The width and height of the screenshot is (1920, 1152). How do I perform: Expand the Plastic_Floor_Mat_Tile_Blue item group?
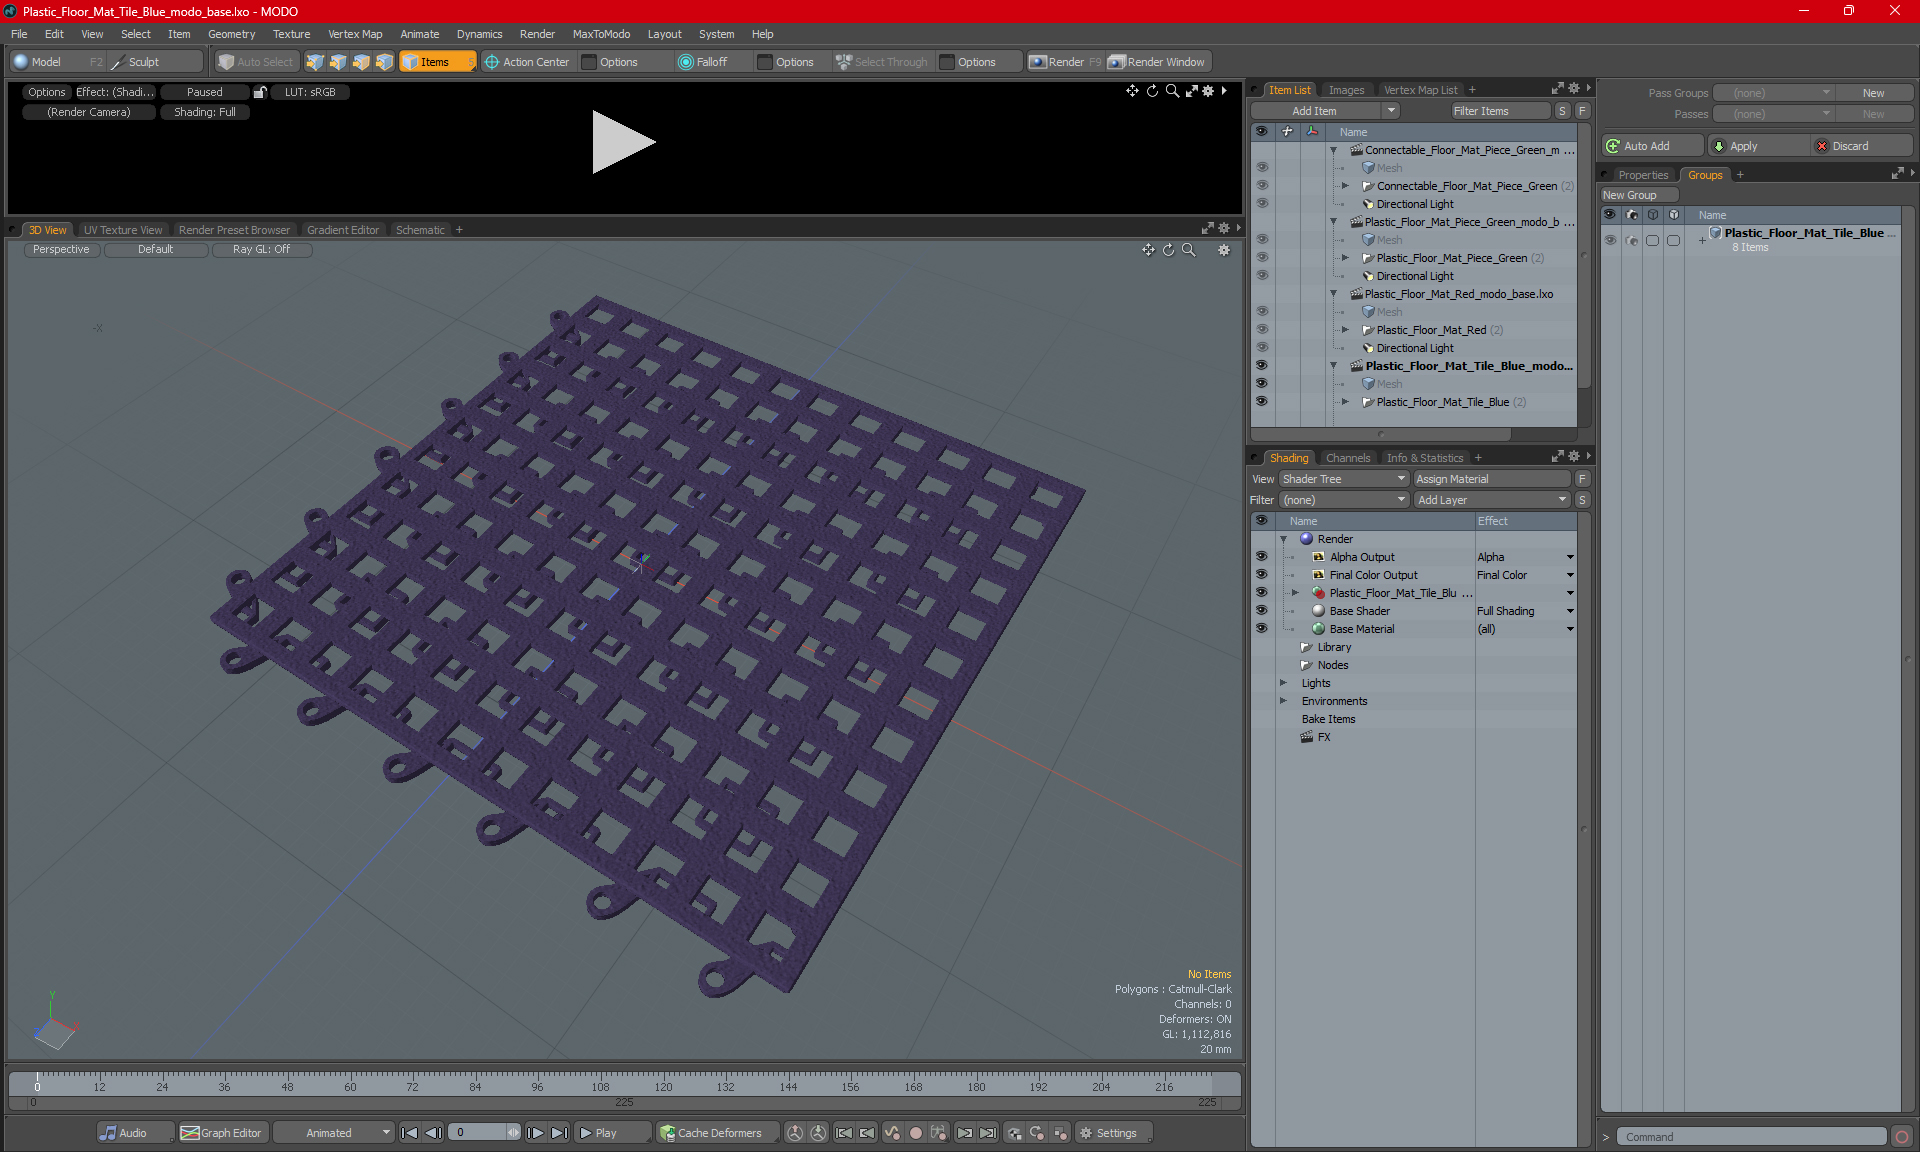(x=1345, y=402)
